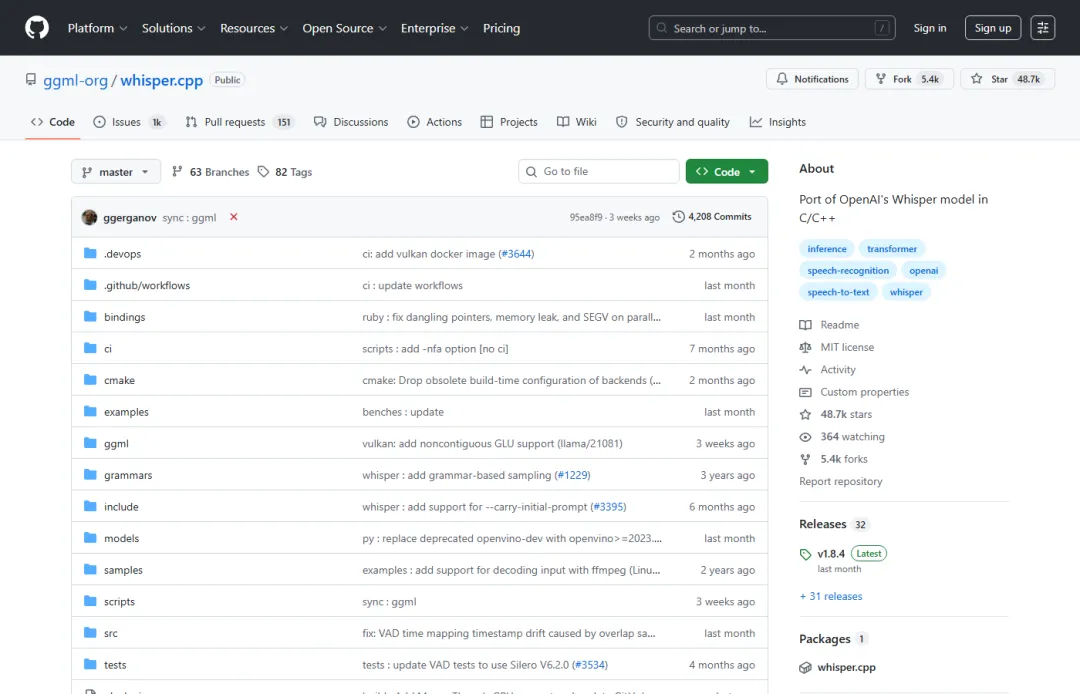This screenshot has width=1080, height=694.
Task: Click the folder icon beside ggml
Action: (90, 443)
